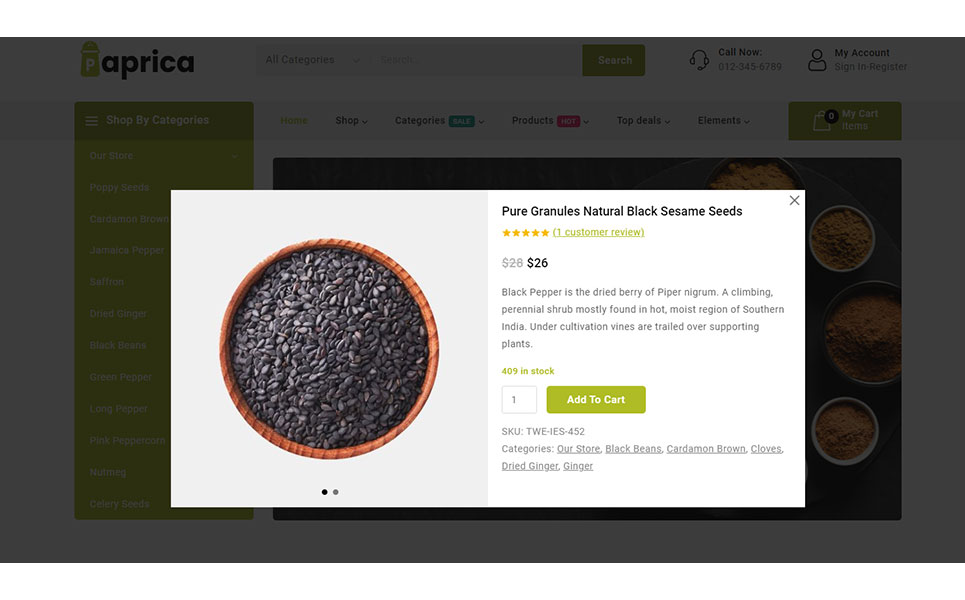The height and width of the screenshot is (600, 965).
Task: Click the hamburger menu icon by Shop By Categories
Action: [x=92, y=121]
